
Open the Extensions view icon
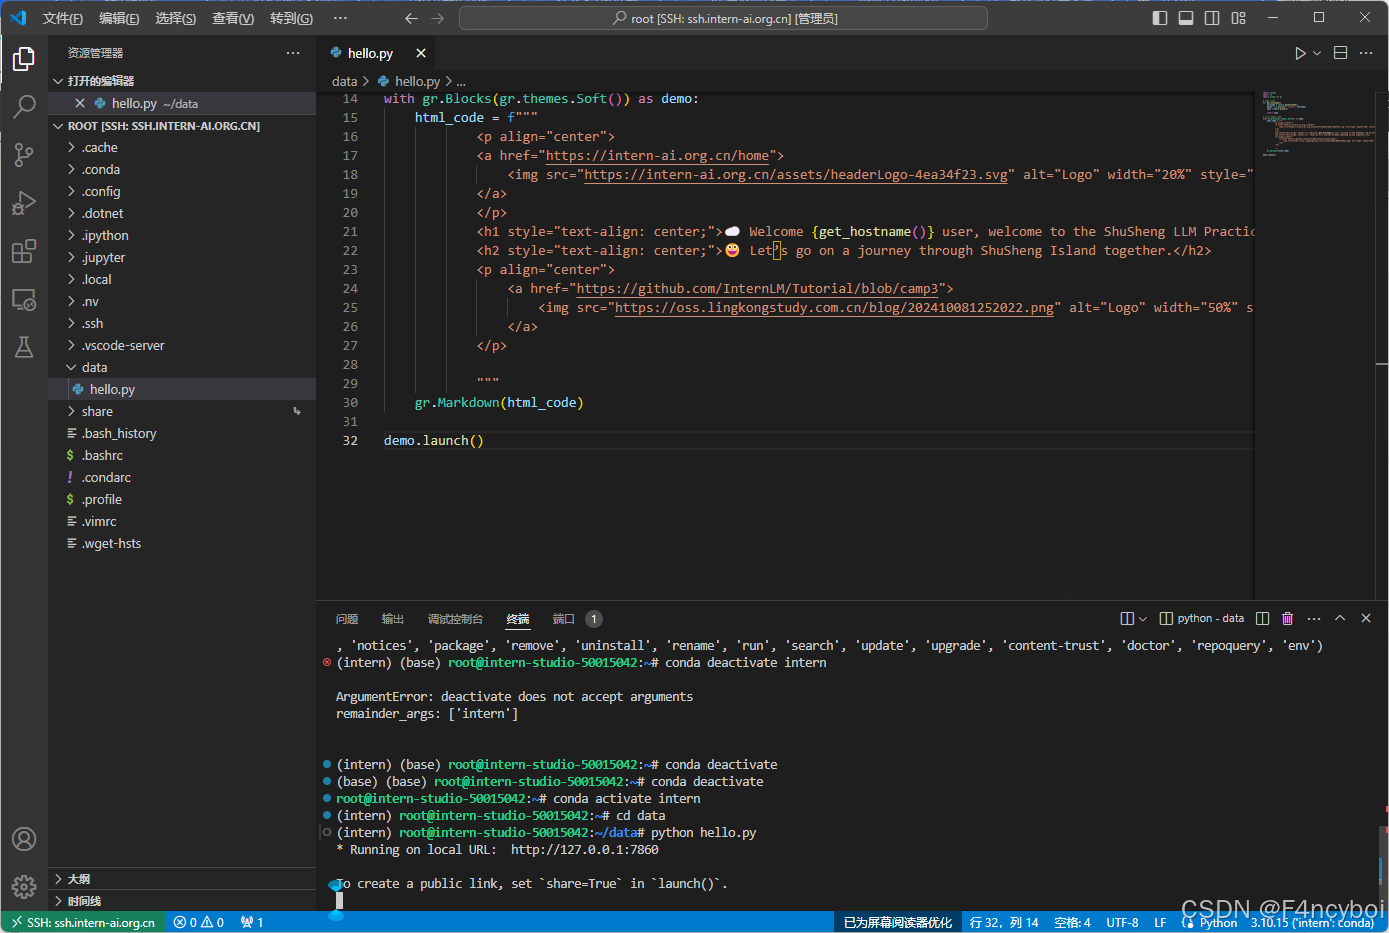tap(24, 251)
